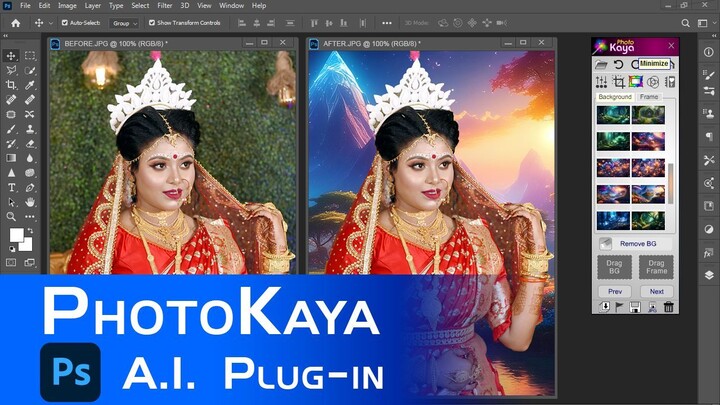
Task: Click the Prev button
Action: tap(615, 292)
